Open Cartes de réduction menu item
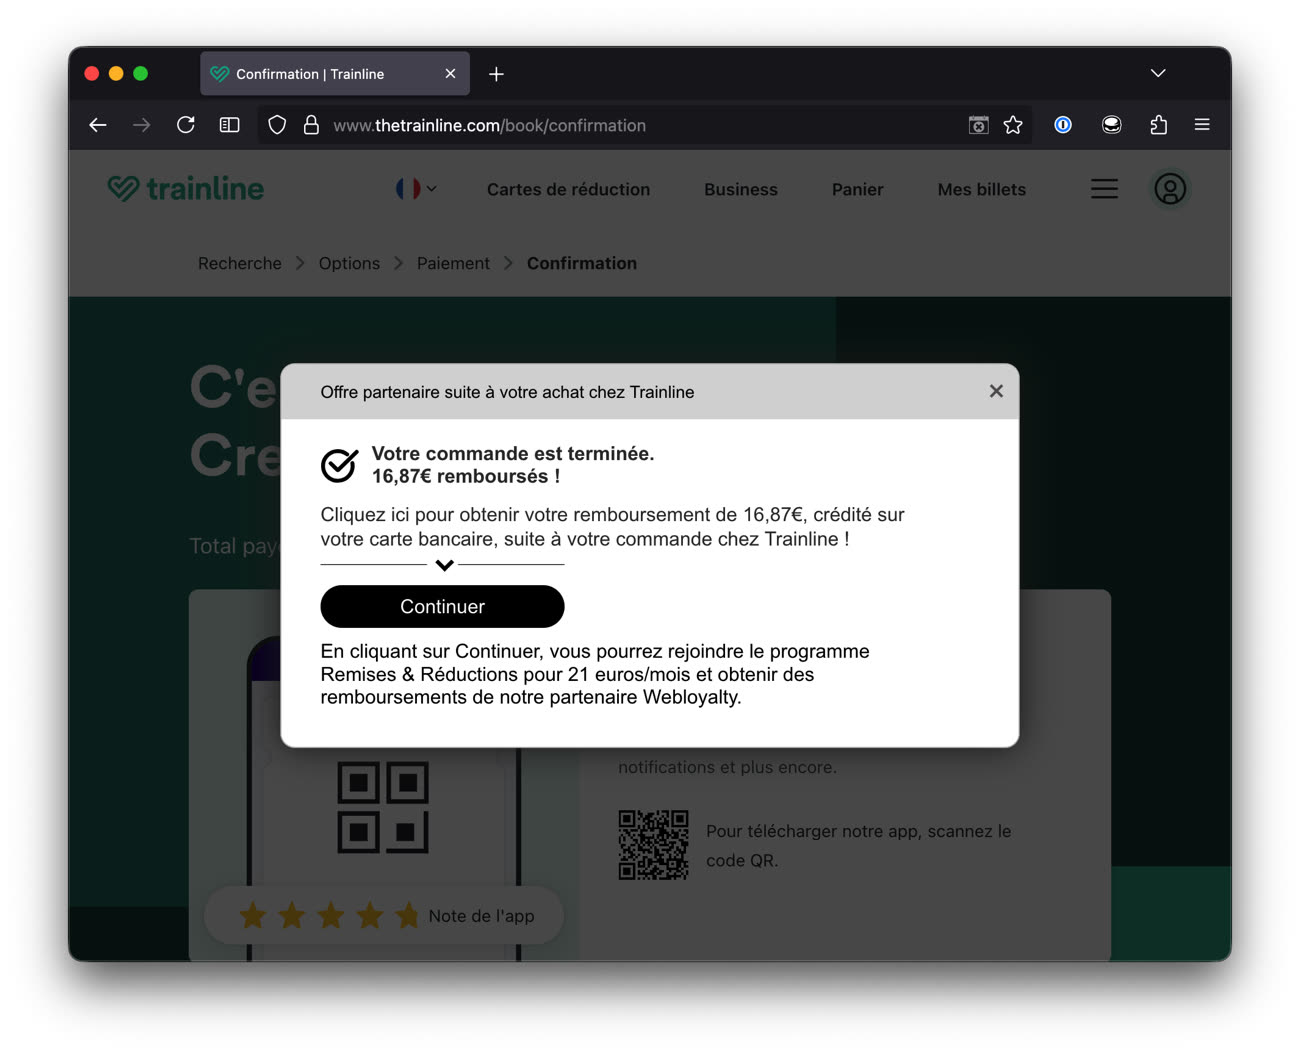This screenshot has height=1052, width=1300. (568, 190)
